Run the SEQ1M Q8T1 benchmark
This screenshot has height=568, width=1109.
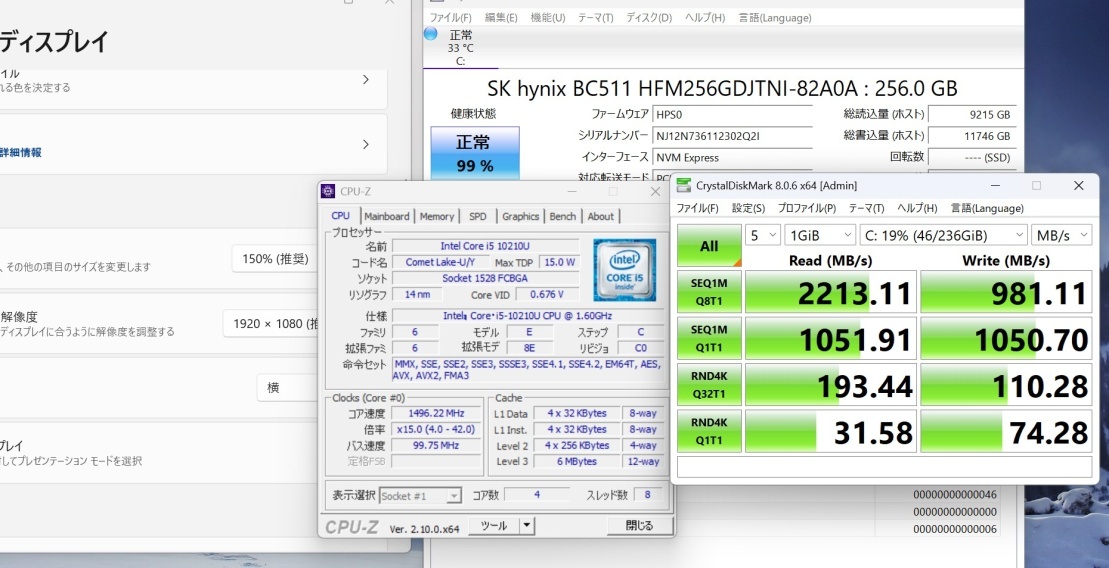[709, 291]
